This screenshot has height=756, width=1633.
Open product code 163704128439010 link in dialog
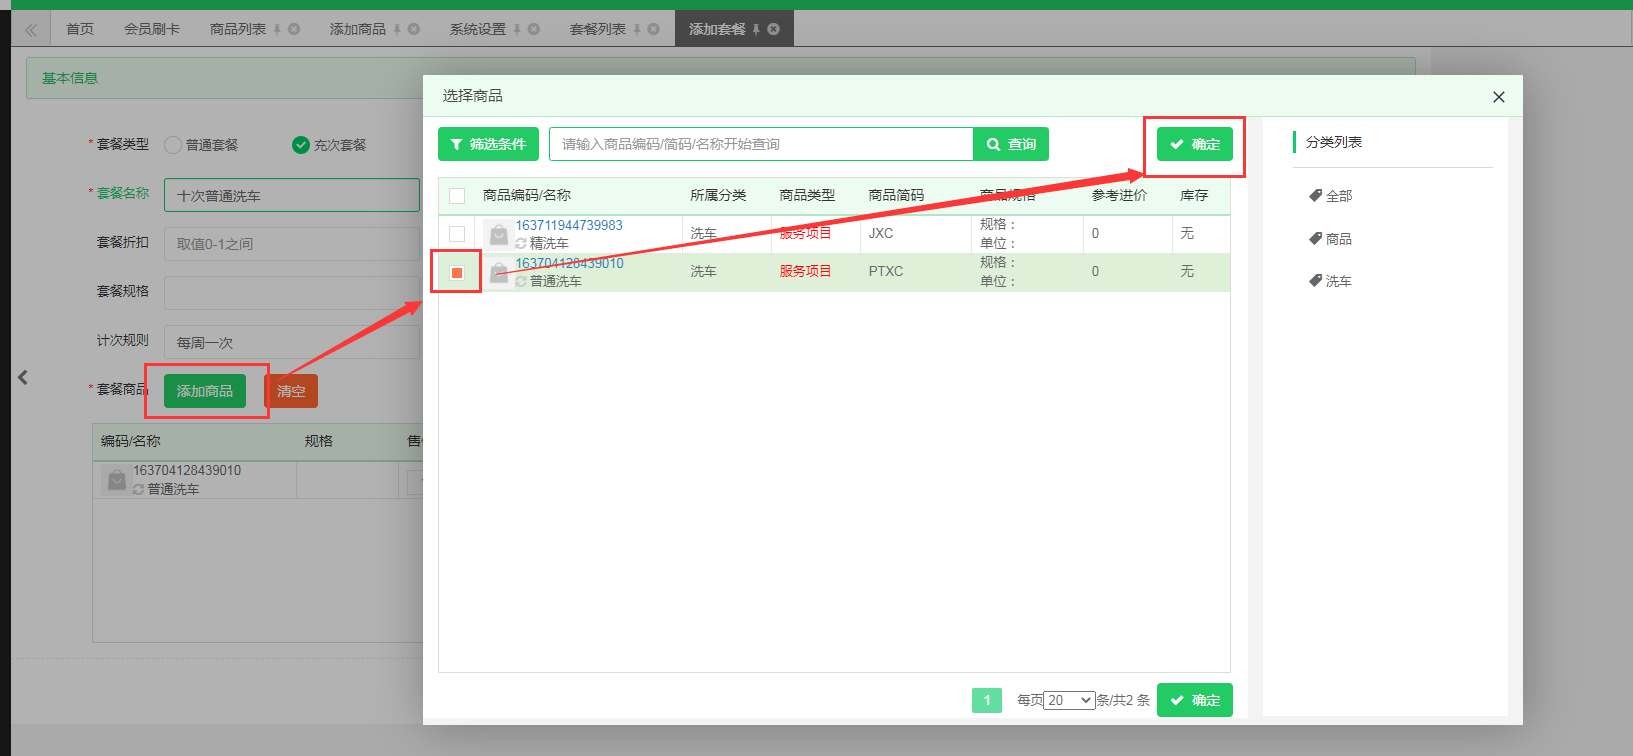(569, 263)
